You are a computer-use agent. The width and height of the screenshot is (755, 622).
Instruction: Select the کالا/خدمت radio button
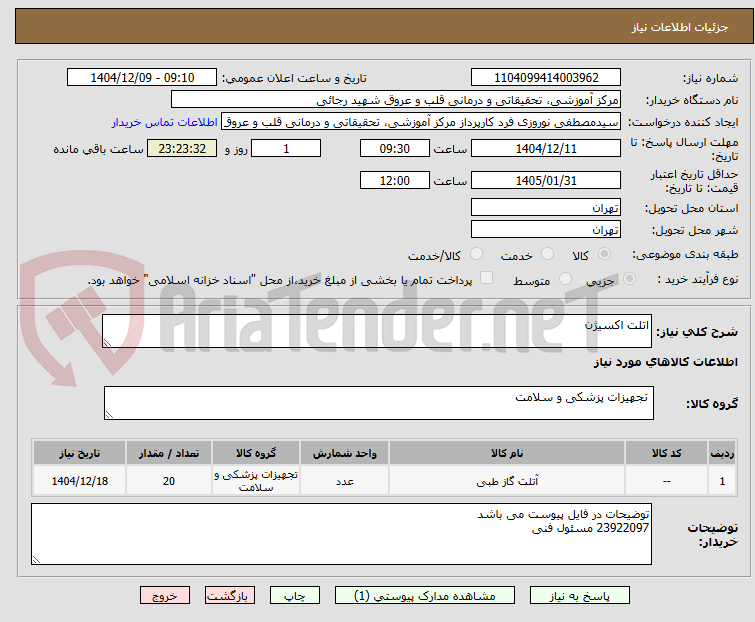pos(476,254)
